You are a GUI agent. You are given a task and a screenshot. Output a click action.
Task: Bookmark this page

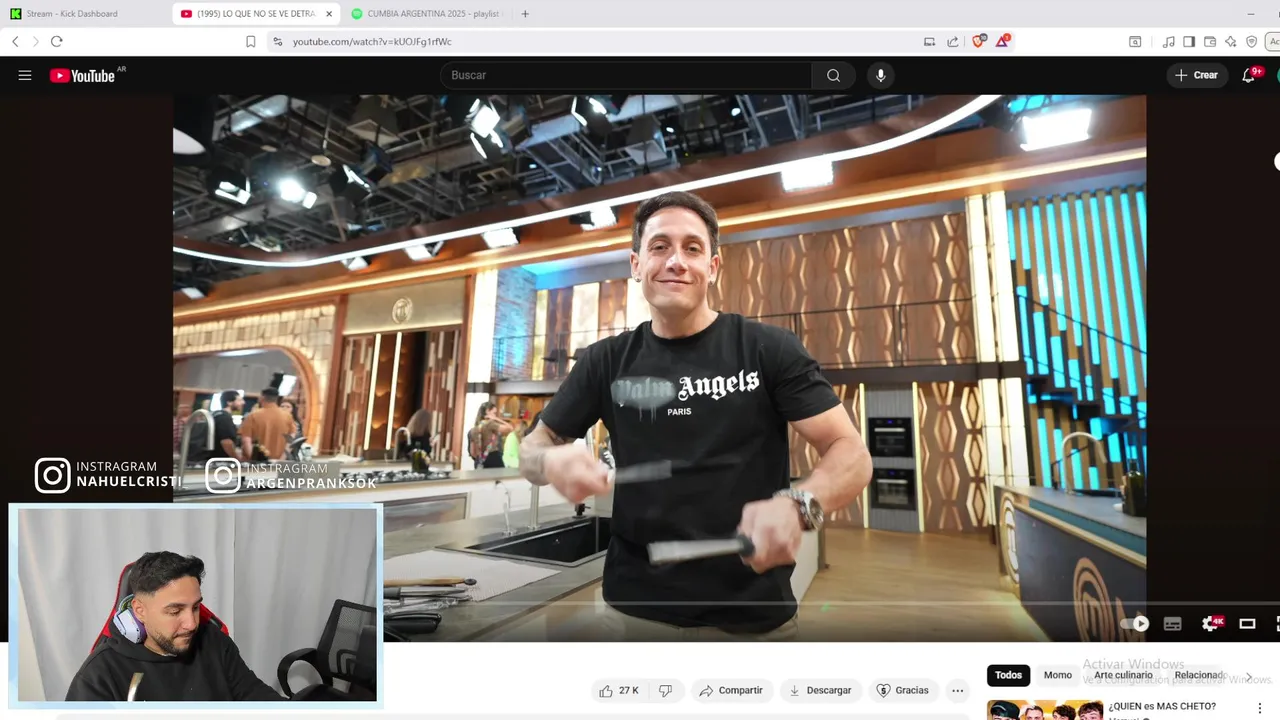[250, 41]
